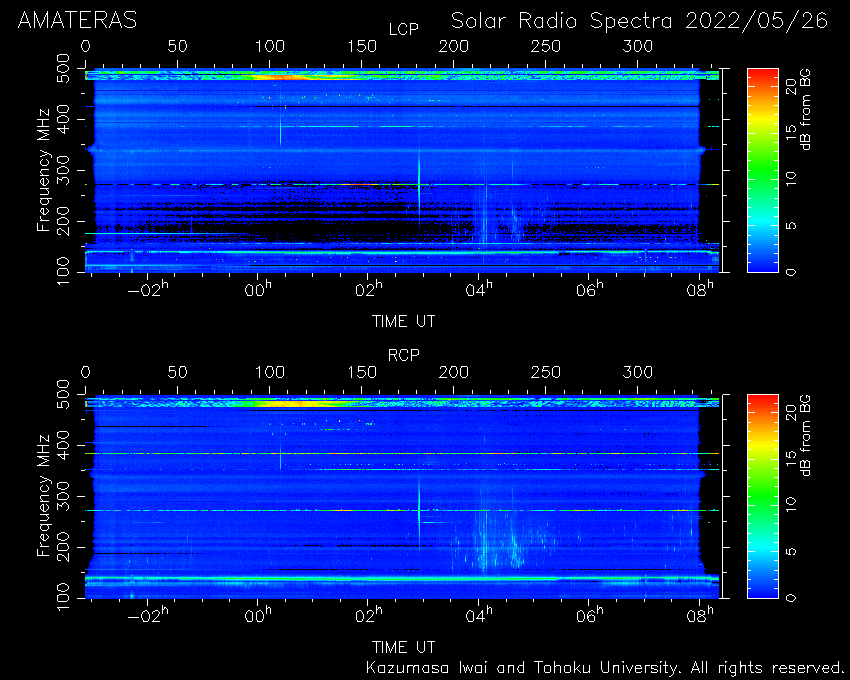Click the Frequency MHz axis label of LCP

point(43,170)
